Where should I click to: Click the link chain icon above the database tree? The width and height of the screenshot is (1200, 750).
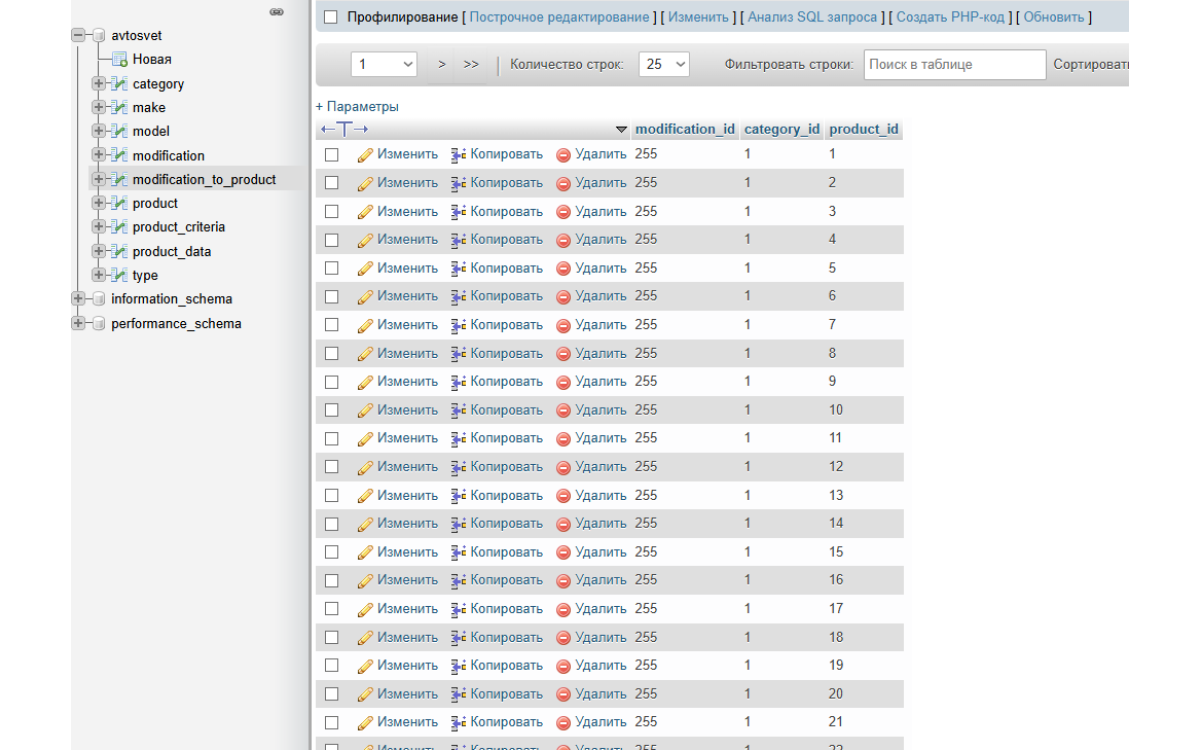coord(277,12)
